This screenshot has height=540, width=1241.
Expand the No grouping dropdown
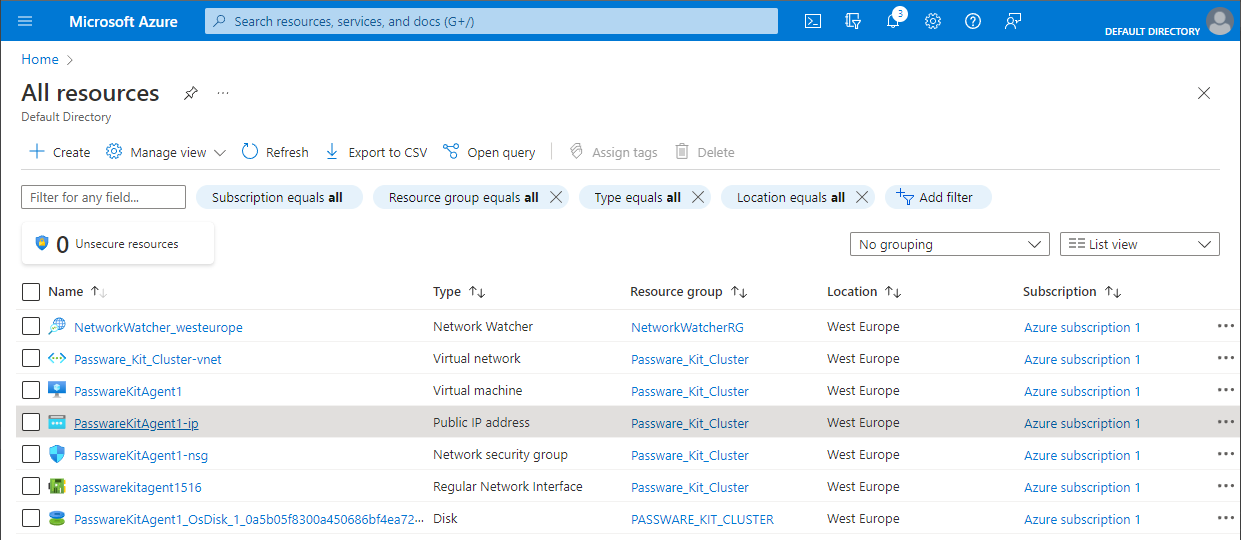coord(949,244)
